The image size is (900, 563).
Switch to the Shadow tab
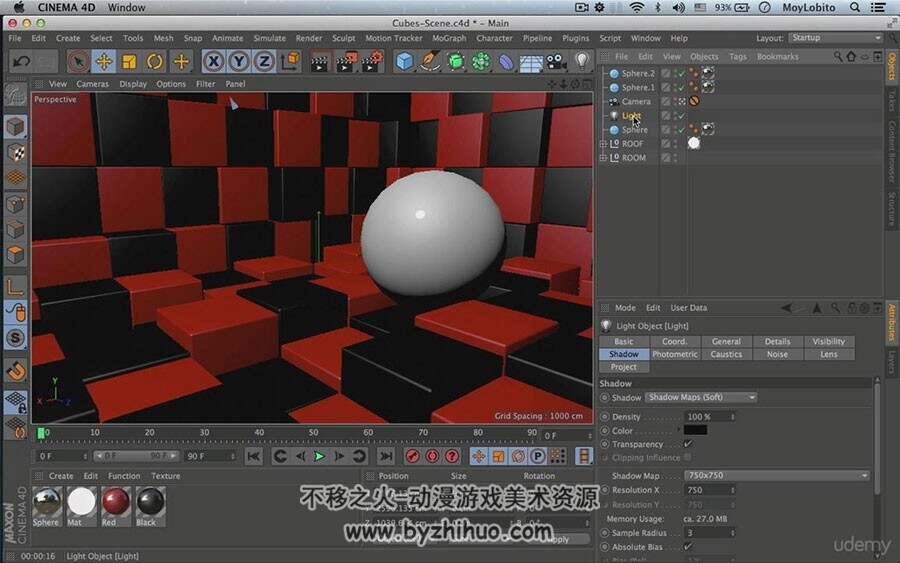point(623,354)
